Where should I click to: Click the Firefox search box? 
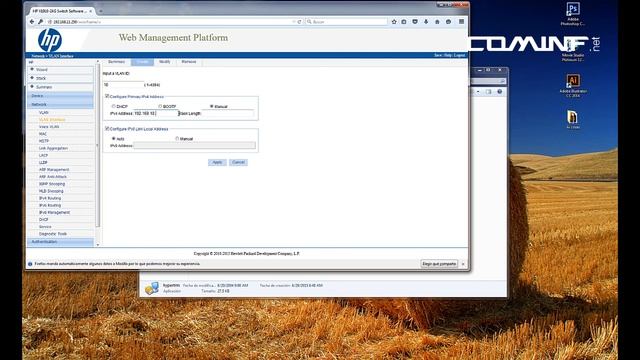[x=346, y=22]
